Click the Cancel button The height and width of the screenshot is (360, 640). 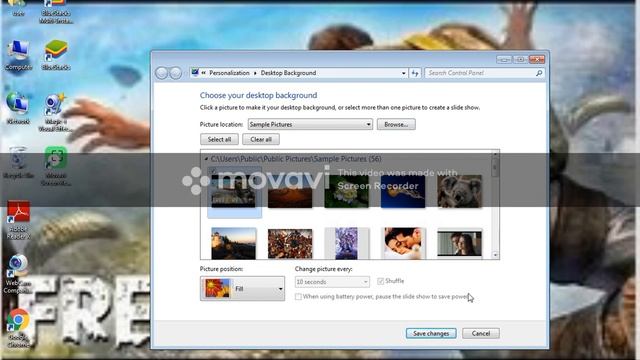tap(481, 333)
